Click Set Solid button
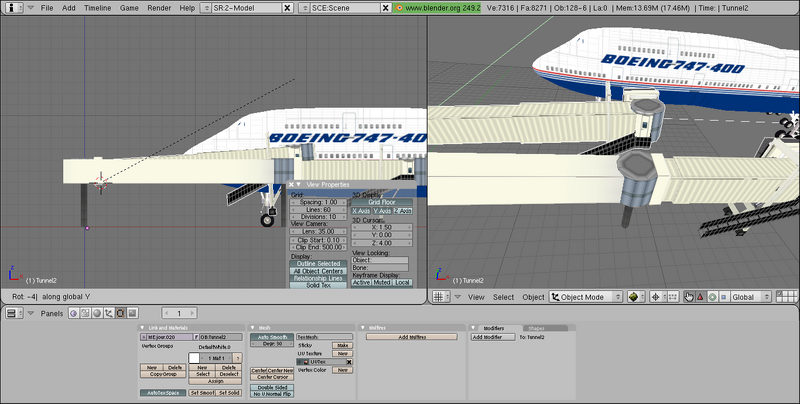The width and height of the screenshot is (800, 404). pos(229,393)
